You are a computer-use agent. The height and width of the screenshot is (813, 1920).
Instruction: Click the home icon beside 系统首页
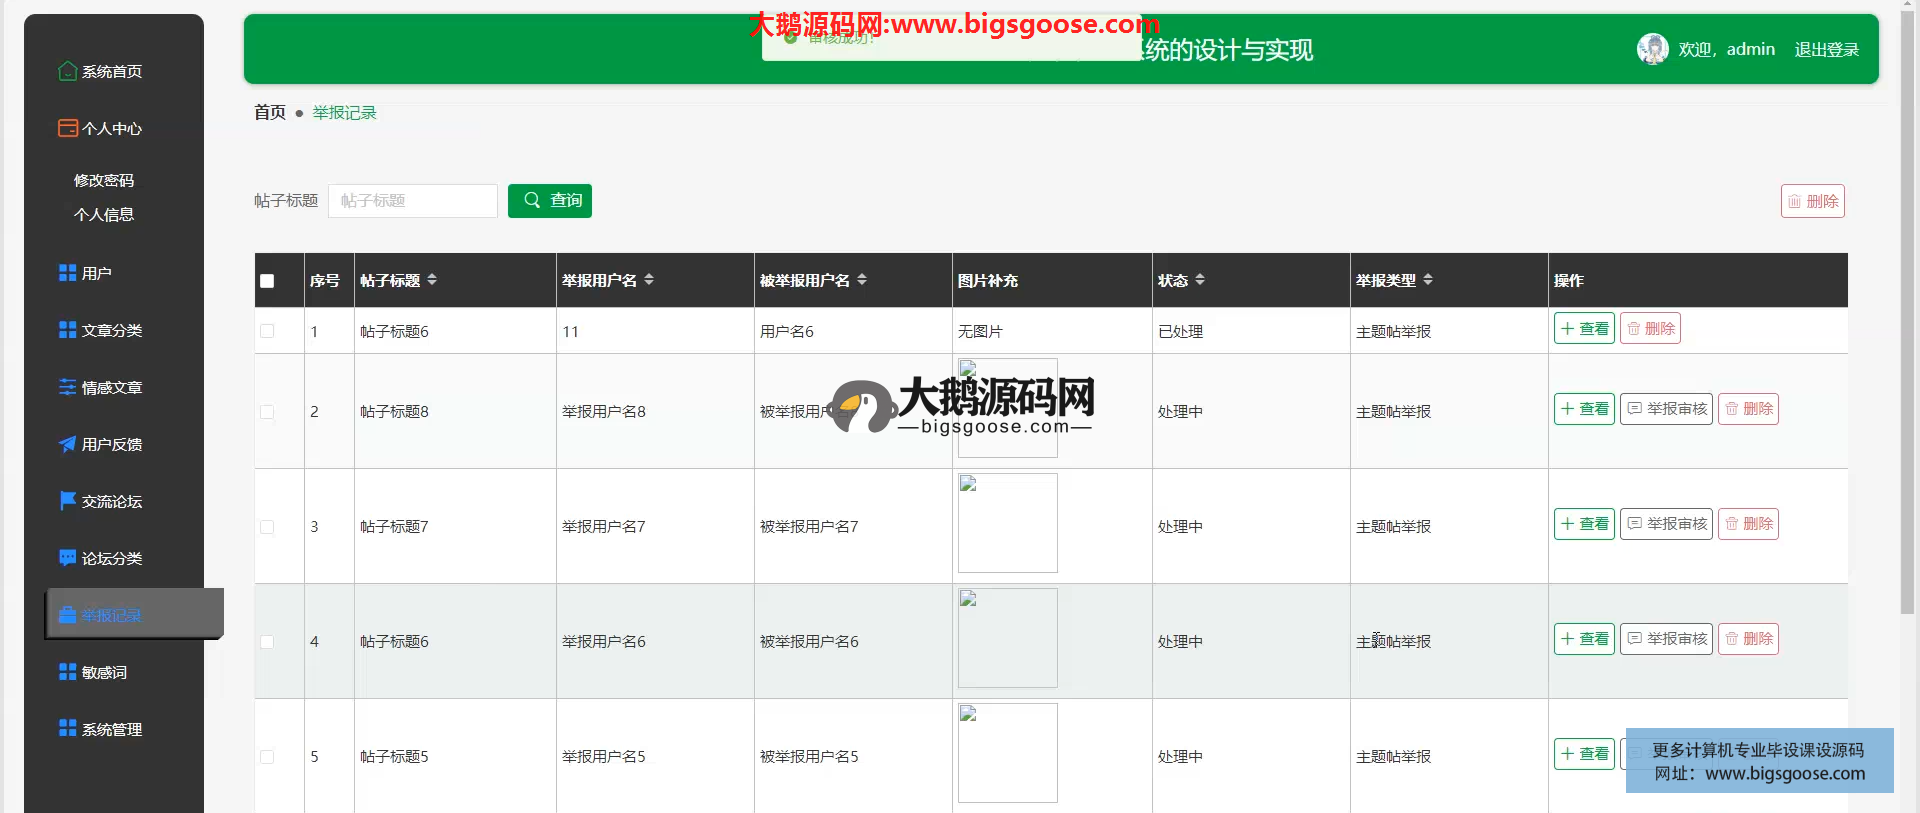pyautogui.click(x=67, y=71)
